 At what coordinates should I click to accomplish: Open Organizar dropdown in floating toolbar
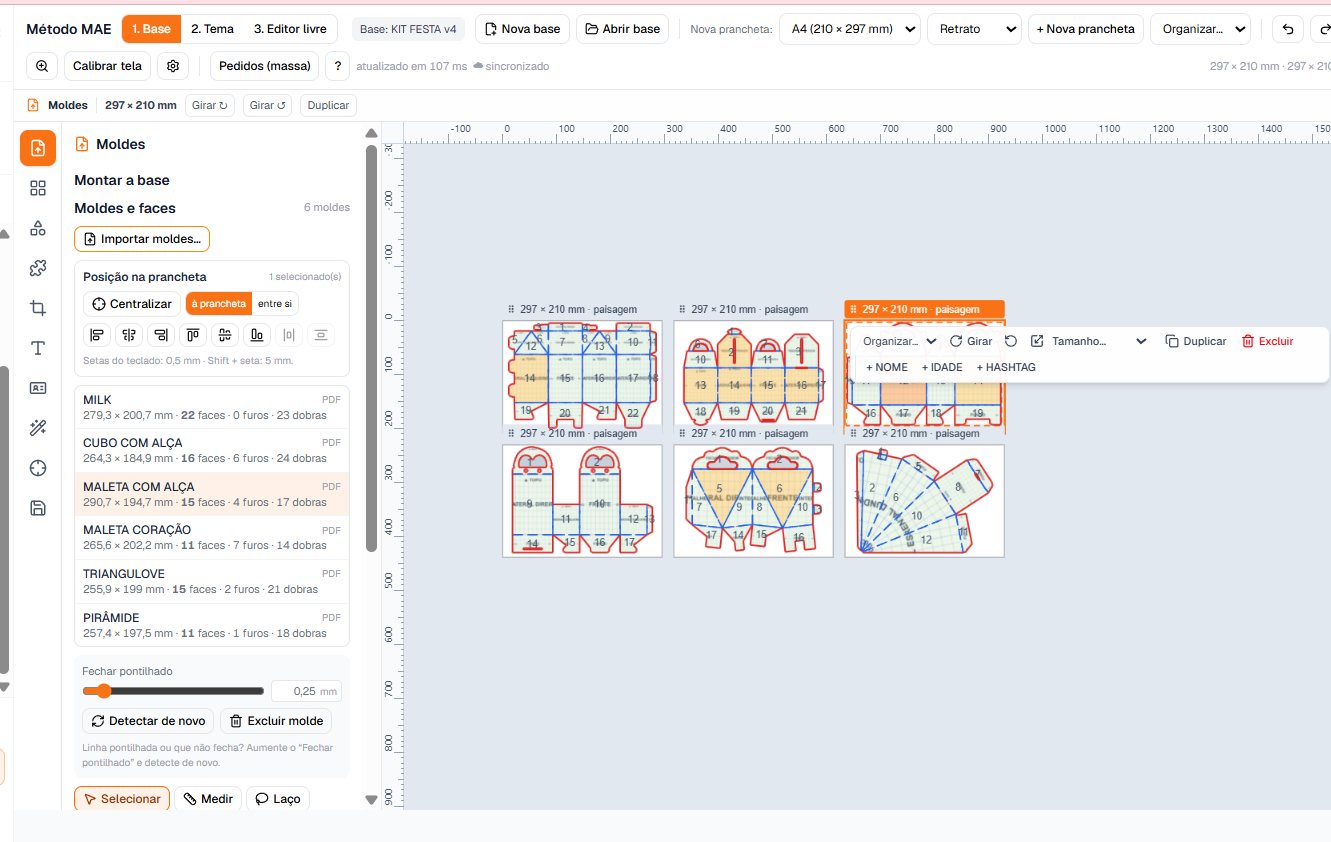[x=899, y=341]
